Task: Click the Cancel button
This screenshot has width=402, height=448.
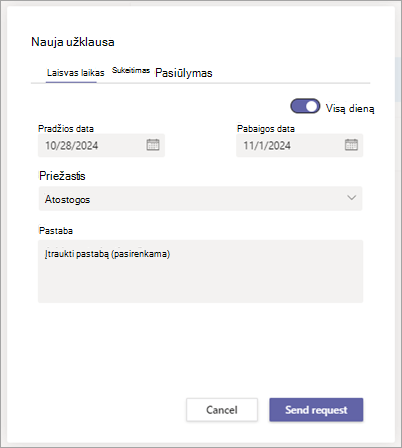Action: pyautogui.click(x=222, y=410)
